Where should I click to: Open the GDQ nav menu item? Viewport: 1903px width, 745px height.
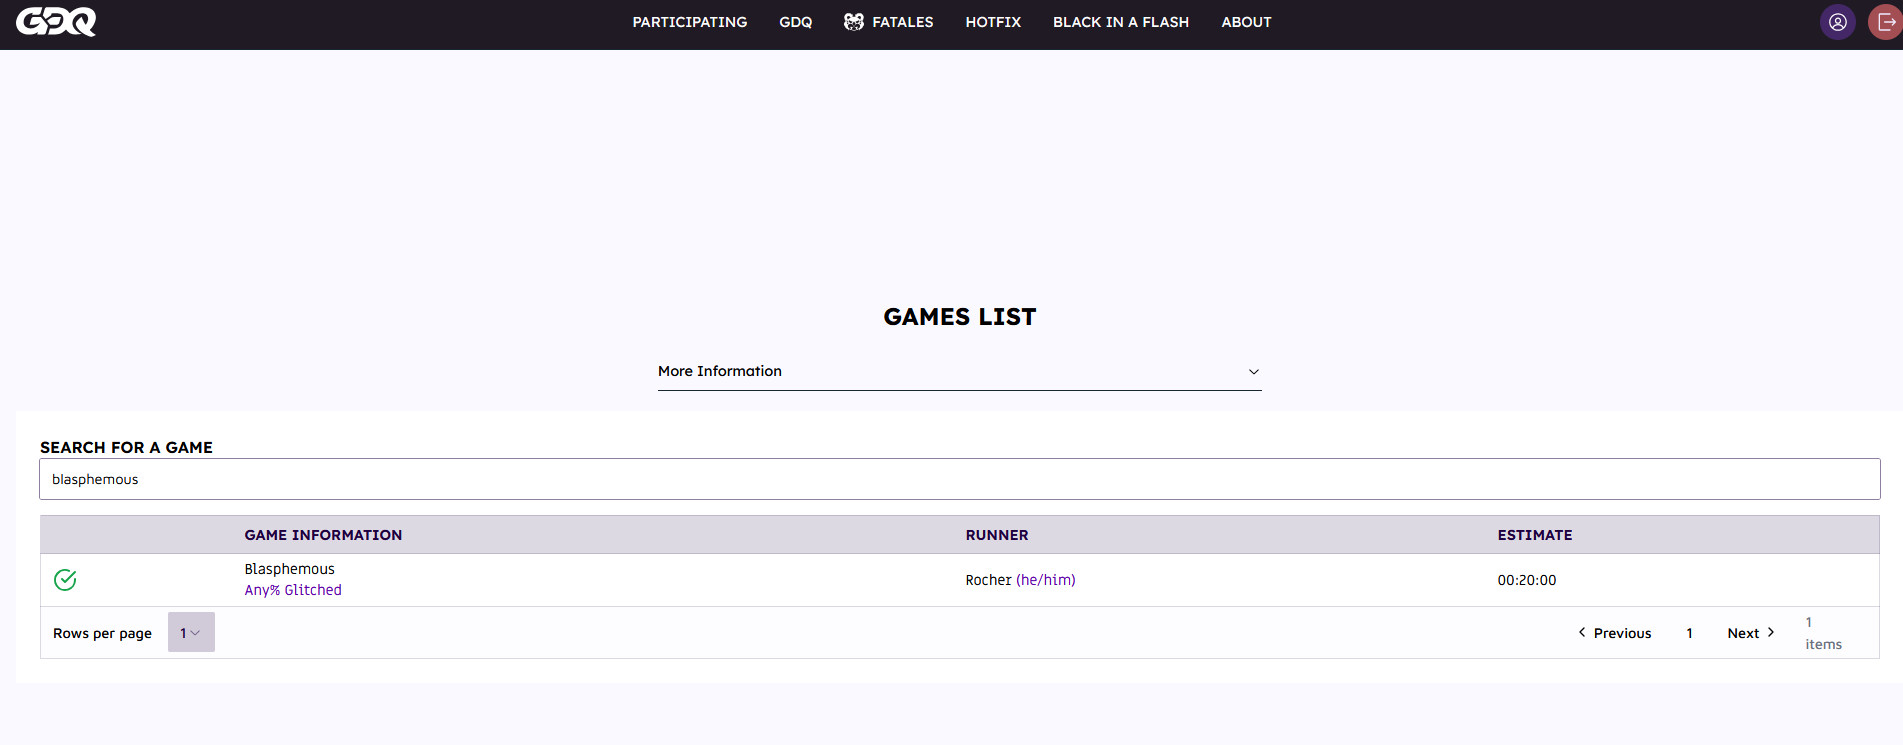795,22
